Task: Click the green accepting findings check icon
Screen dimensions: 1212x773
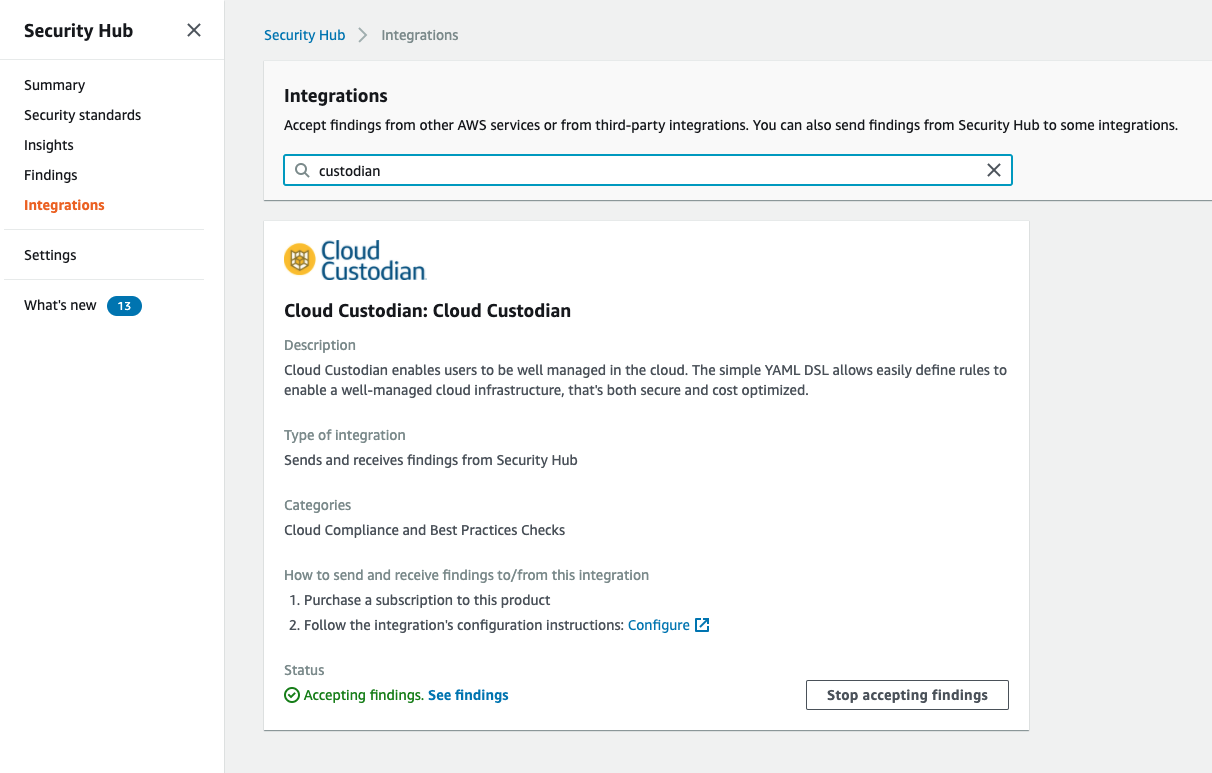Action: [292, 695]
